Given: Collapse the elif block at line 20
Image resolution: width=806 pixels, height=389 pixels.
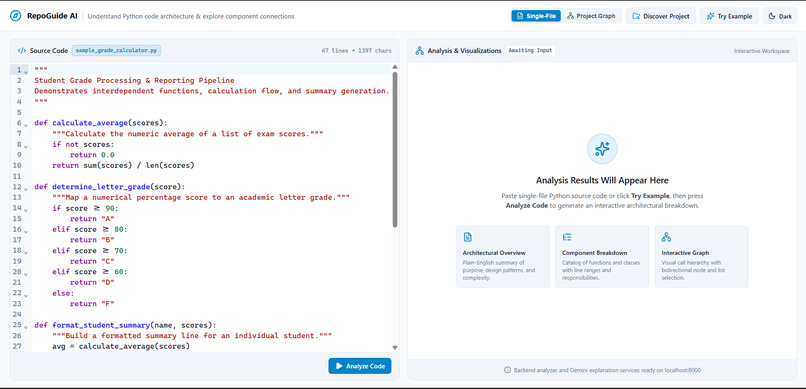Looking at the screenshot, I should (x=26, y=273).
